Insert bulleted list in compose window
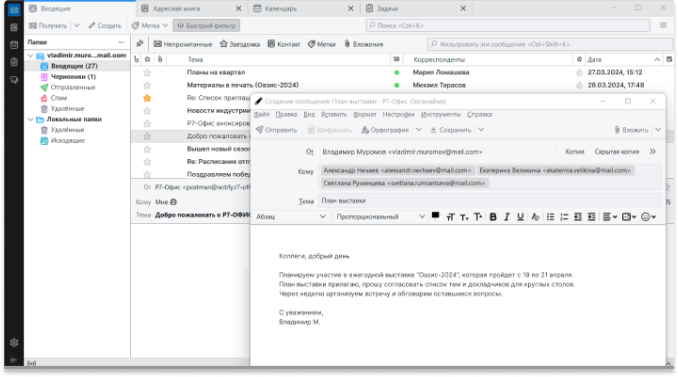Screen dimensions: 678x377 pyautogui.click(x=550, y=217)
